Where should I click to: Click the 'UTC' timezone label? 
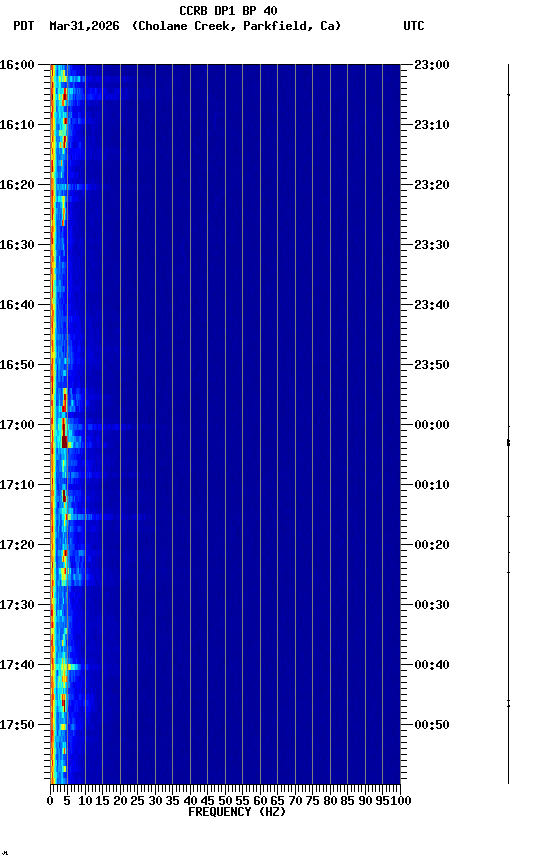[414, 26]
